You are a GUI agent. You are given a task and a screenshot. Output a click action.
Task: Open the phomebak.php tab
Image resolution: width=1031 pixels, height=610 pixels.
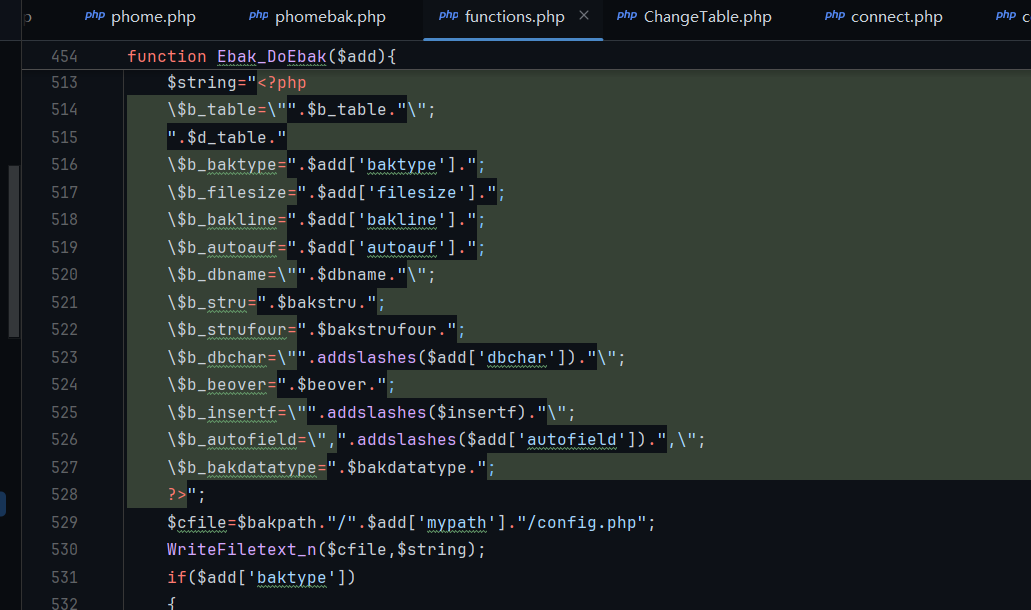pos(329,17)
